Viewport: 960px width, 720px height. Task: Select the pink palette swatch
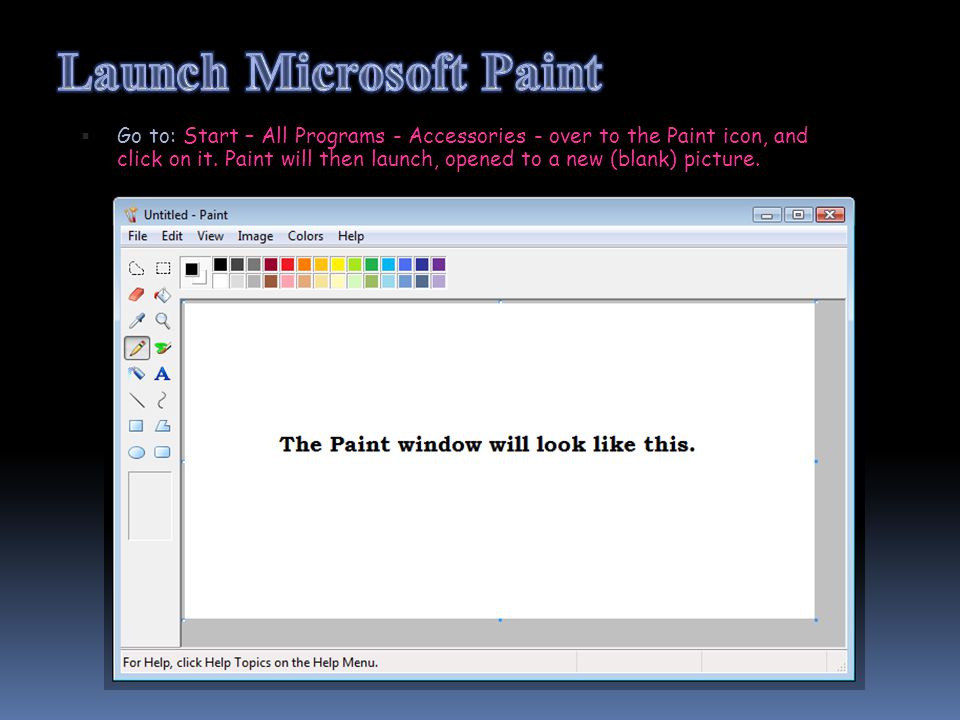[x=287, y=281]
